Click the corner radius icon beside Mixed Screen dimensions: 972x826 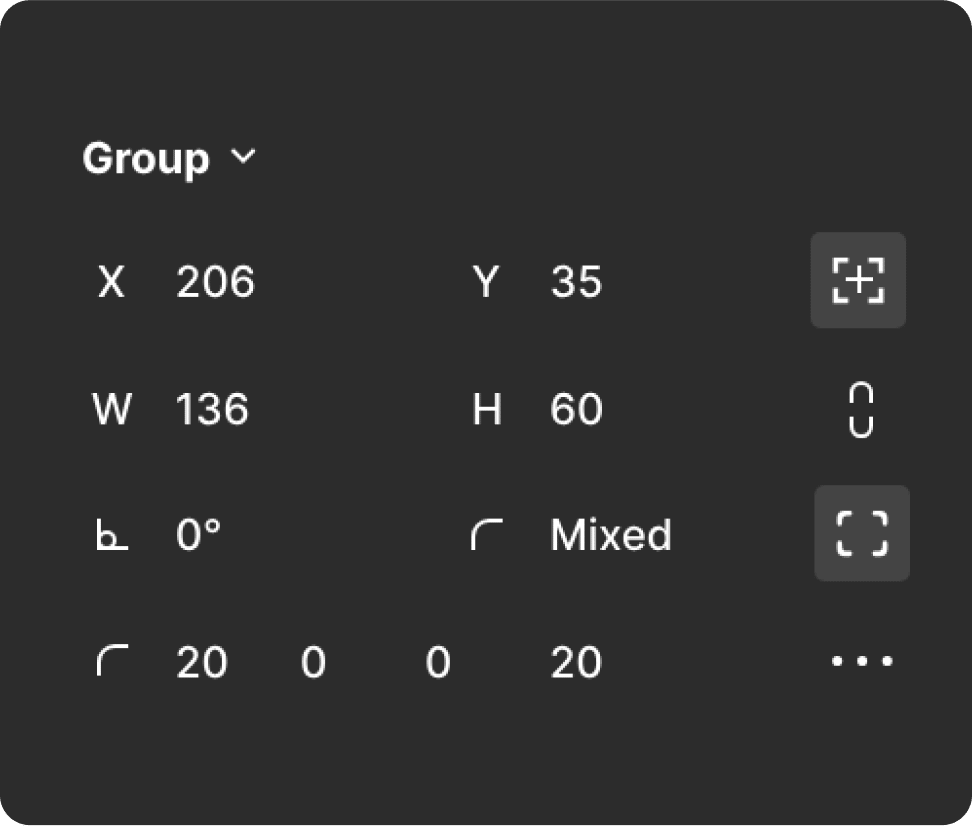tap(487, 535)
